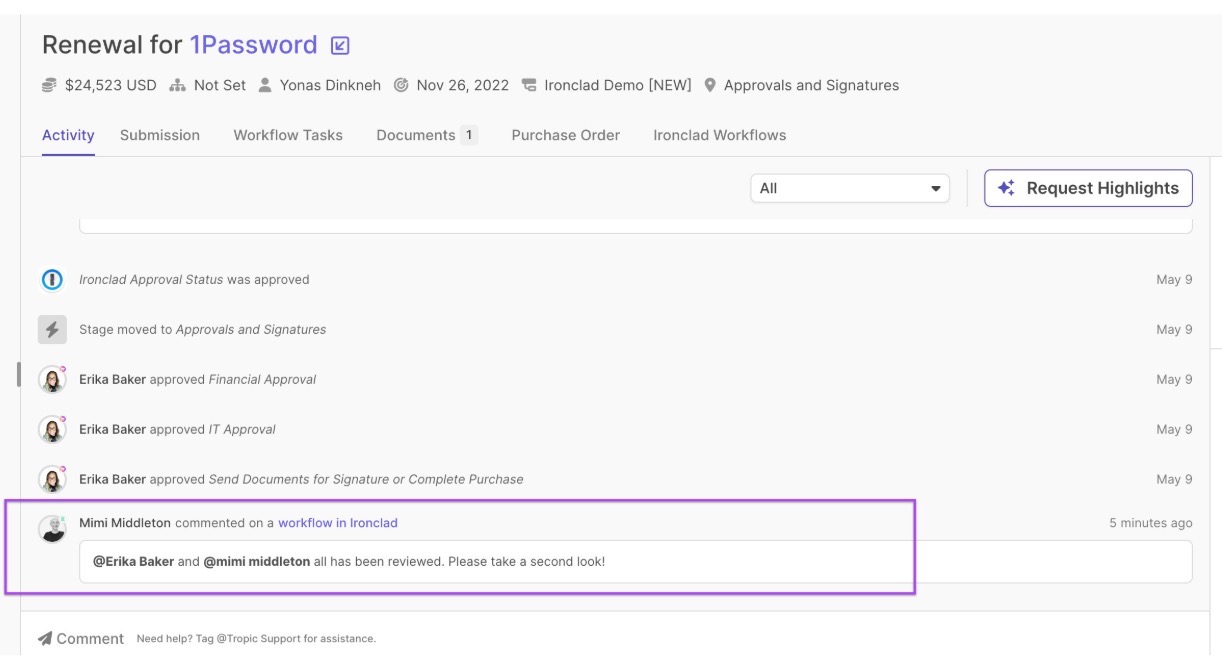Click the paper plane Comment icon
This screenshot has height=660, width=1222.
pyautogui.click(x=45, y=638)
